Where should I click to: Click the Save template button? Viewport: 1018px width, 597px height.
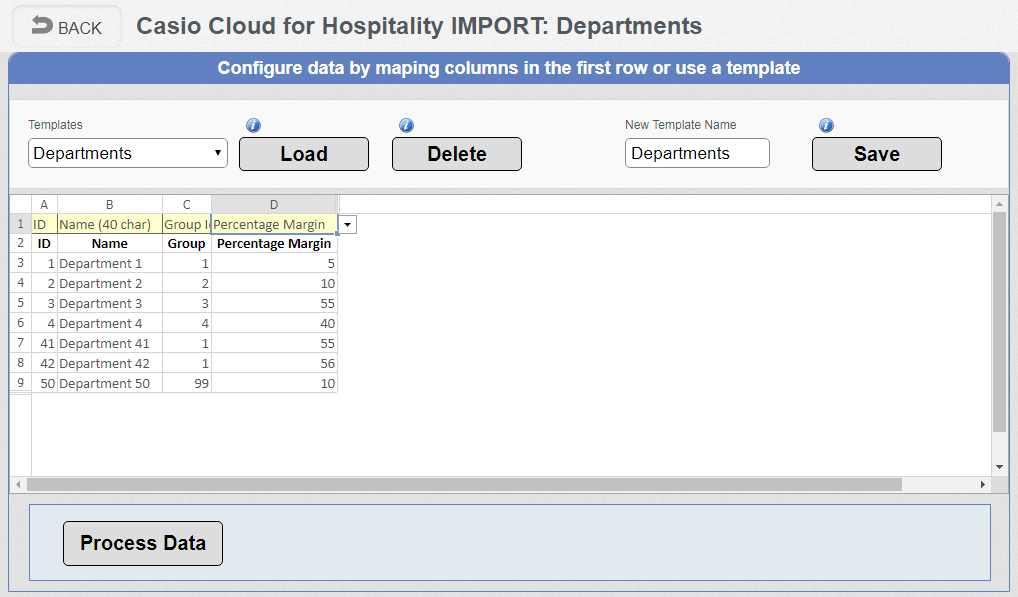point(877,154)
